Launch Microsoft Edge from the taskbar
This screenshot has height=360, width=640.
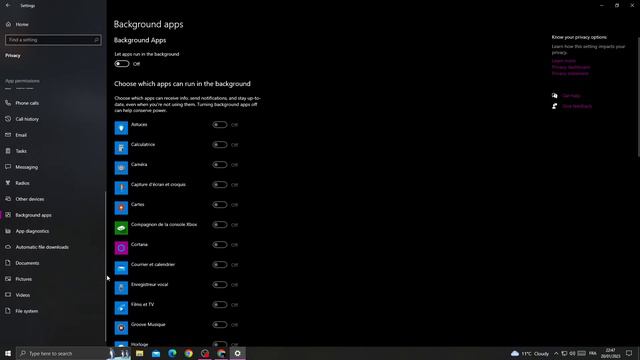172,353
